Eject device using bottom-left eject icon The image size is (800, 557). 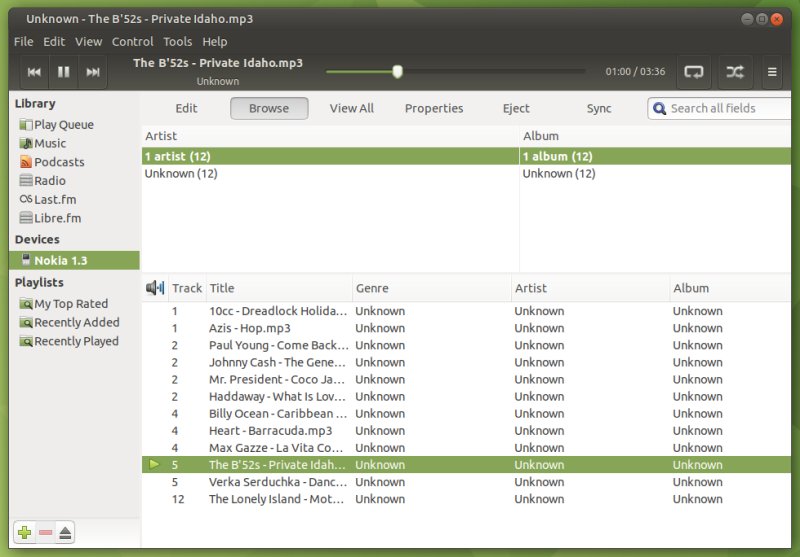tap(65, 533)
